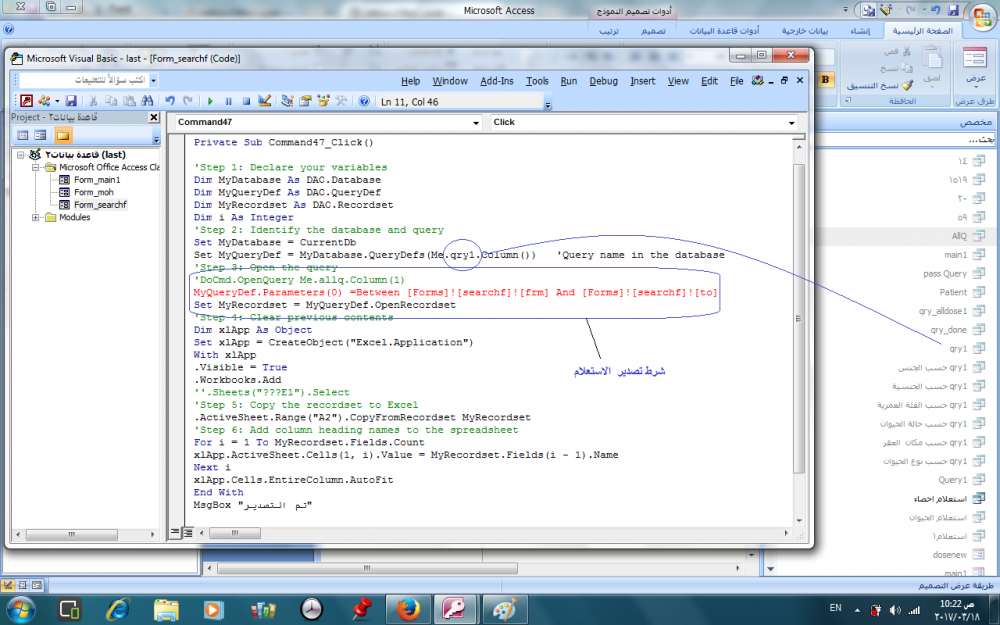Click the Break pause icon
Image resolution: width=1000 pixels, height=625 pixels.
tap(228, 101)
